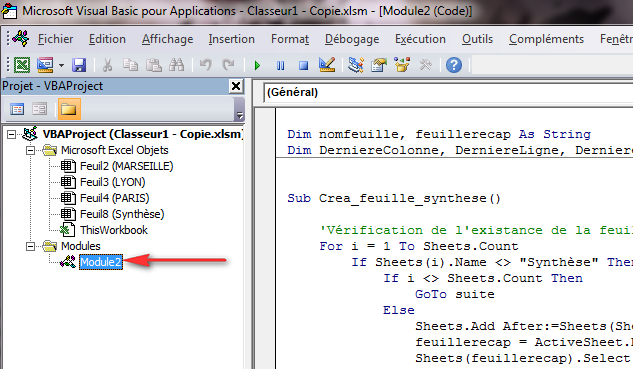Toggle Design Mode icon
This screenshot has height=369, width=633.
coord(327,65)
